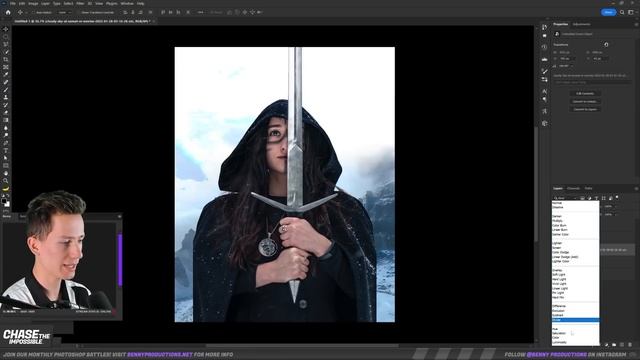Toggle filter for shape layers
Viewport: 640px width, 360px height.
(603, 198)
